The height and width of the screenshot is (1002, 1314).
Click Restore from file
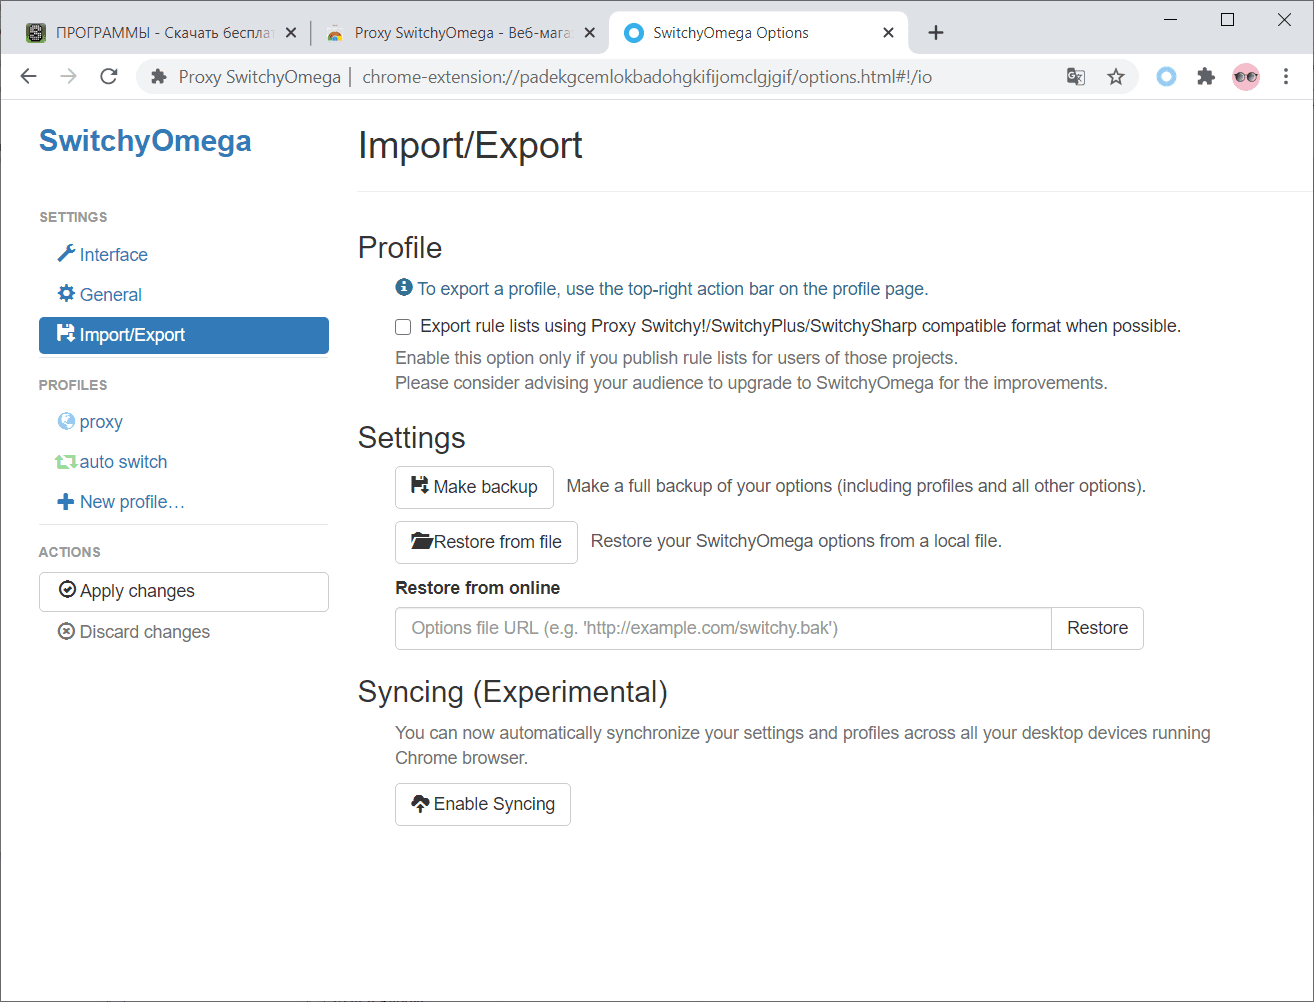(486, 542)
